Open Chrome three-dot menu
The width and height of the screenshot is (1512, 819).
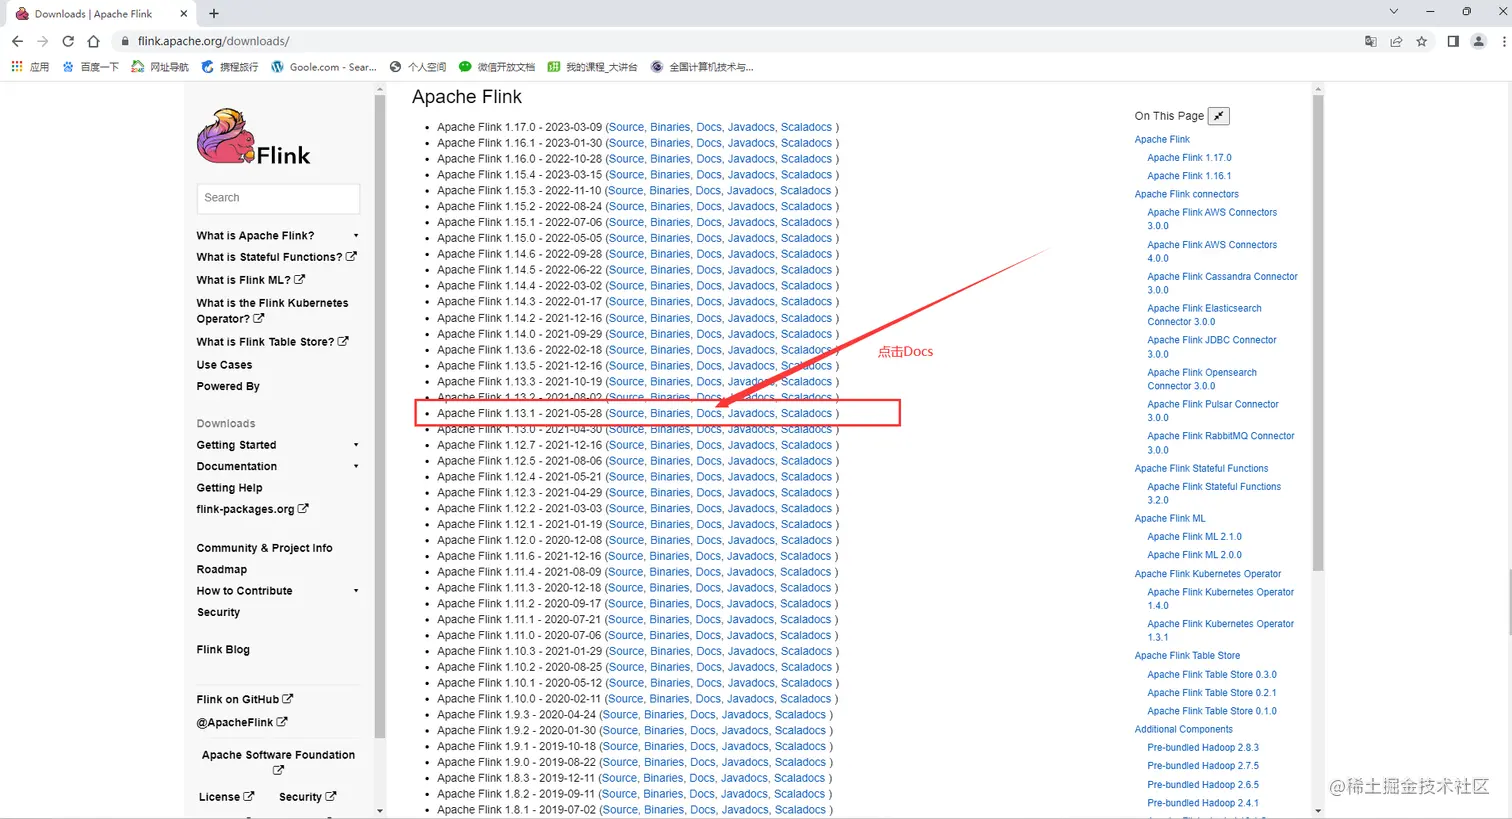pyautogui.click(x=1504, y=41)
